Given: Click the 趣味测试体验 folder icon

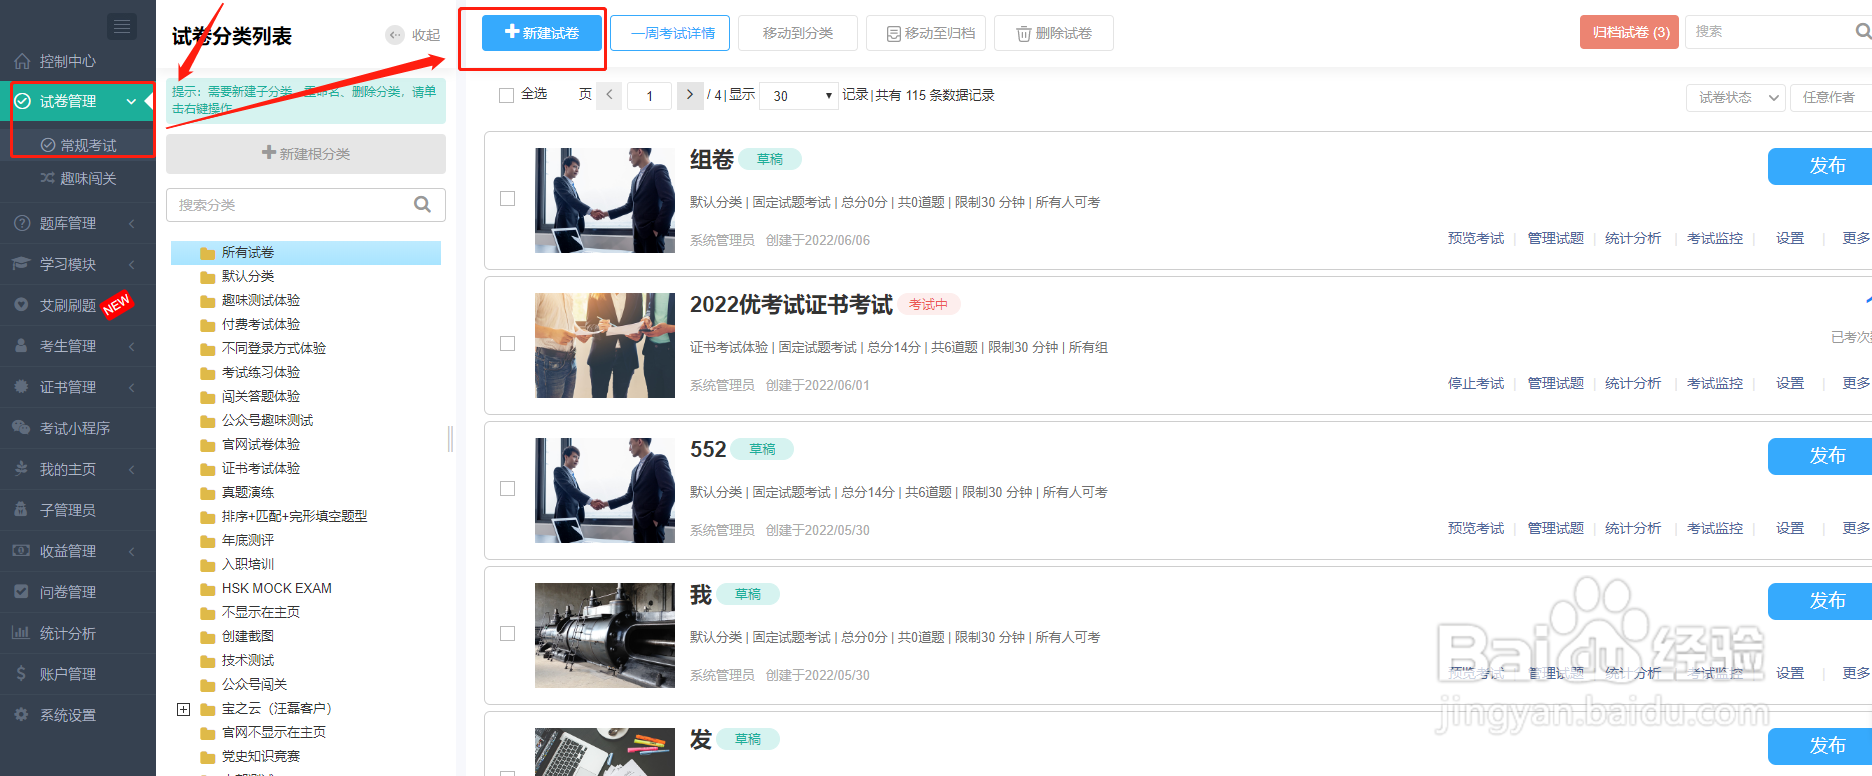Looking at the screenshot, I should 208,301.
